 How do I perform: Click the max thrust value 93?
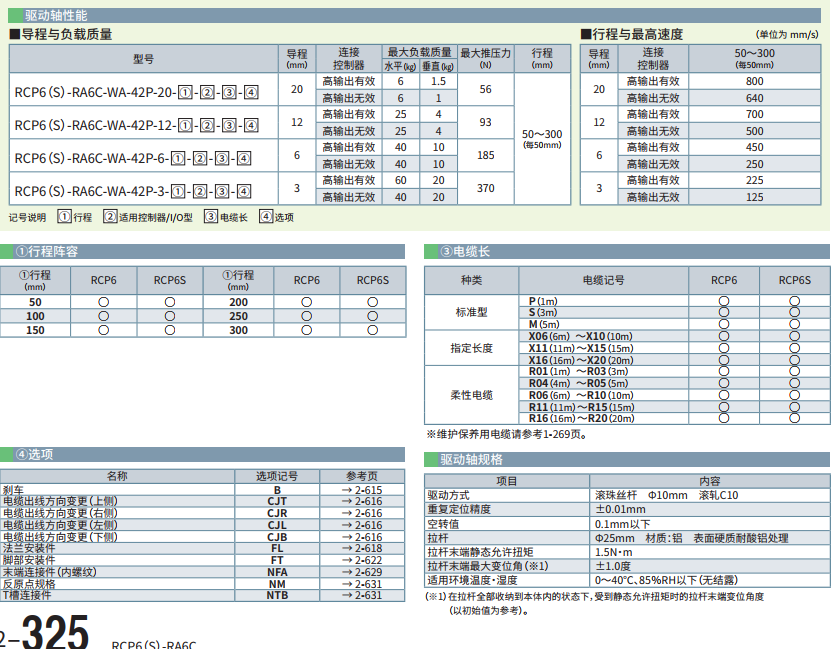tap(485, 122)
